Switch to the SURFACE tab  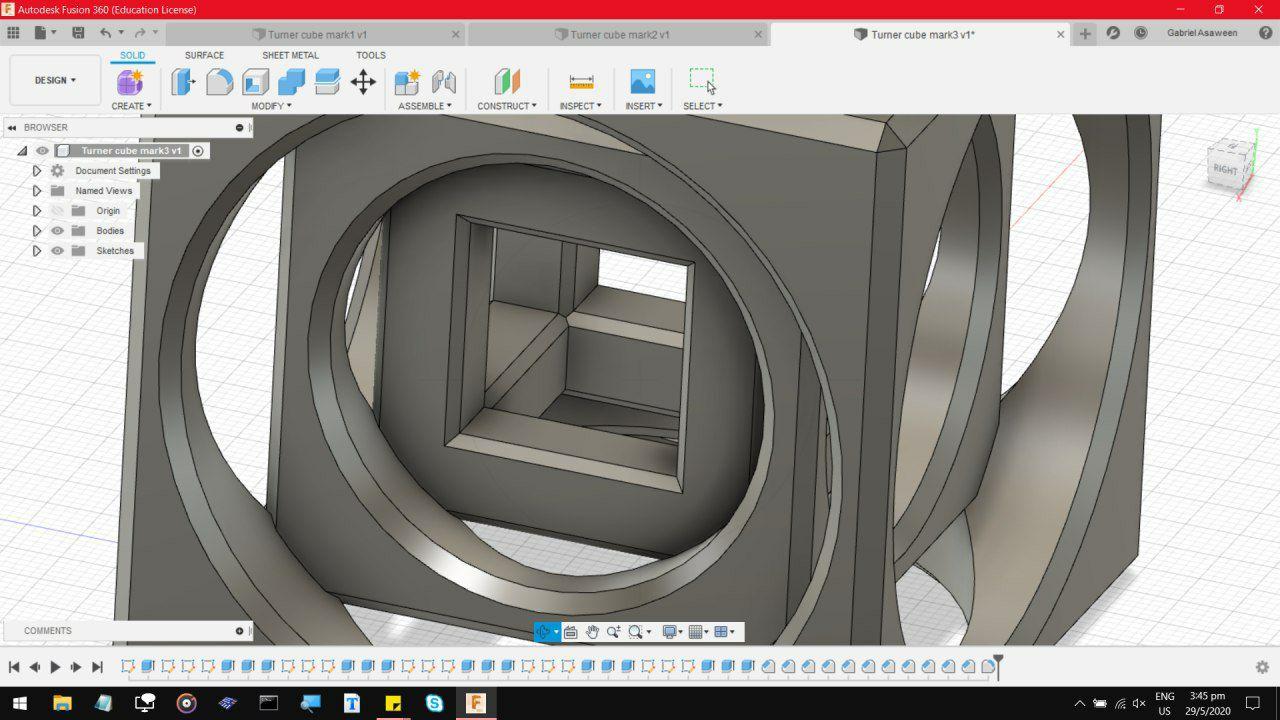pyautogui.click(x=204, y=55)
